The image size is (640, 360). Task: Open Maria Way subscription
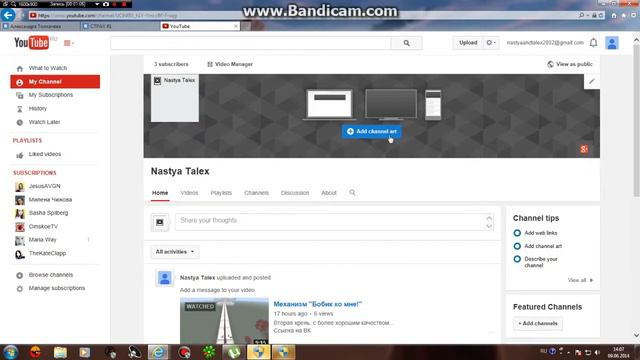click(x=42, y=240)
